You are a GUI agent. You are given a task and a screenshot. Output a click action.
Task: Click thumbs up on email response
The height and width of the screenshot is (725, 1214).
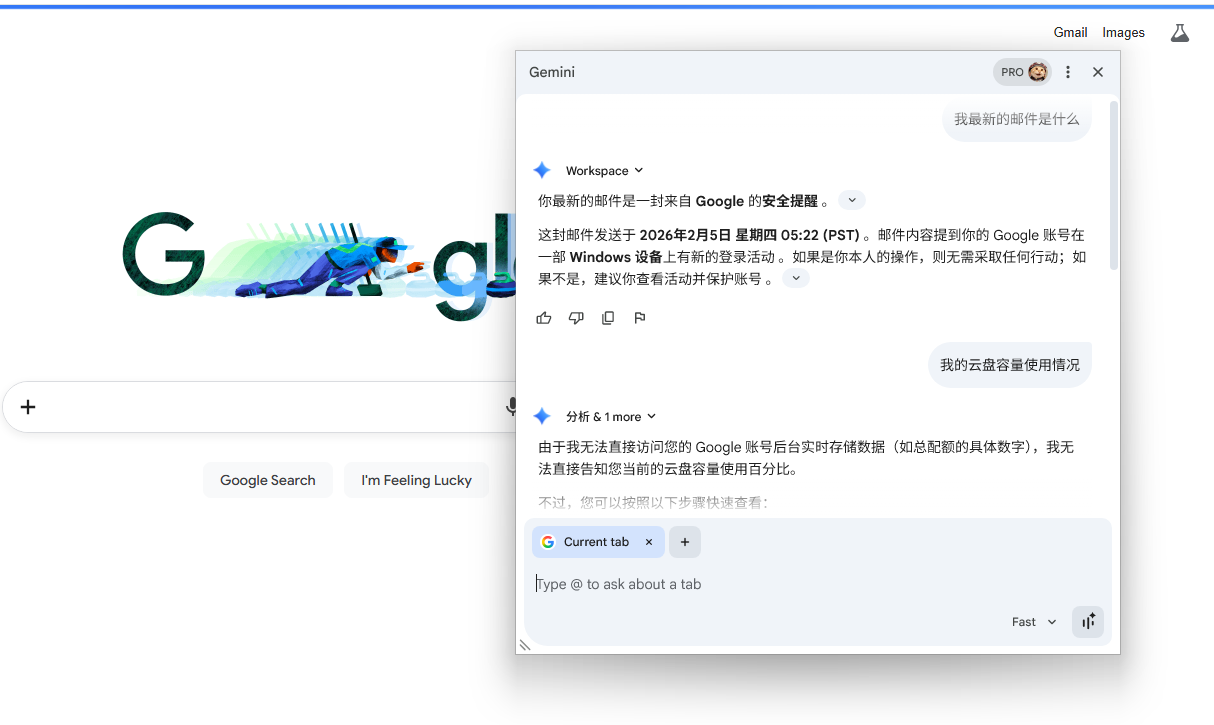point(544,318)
